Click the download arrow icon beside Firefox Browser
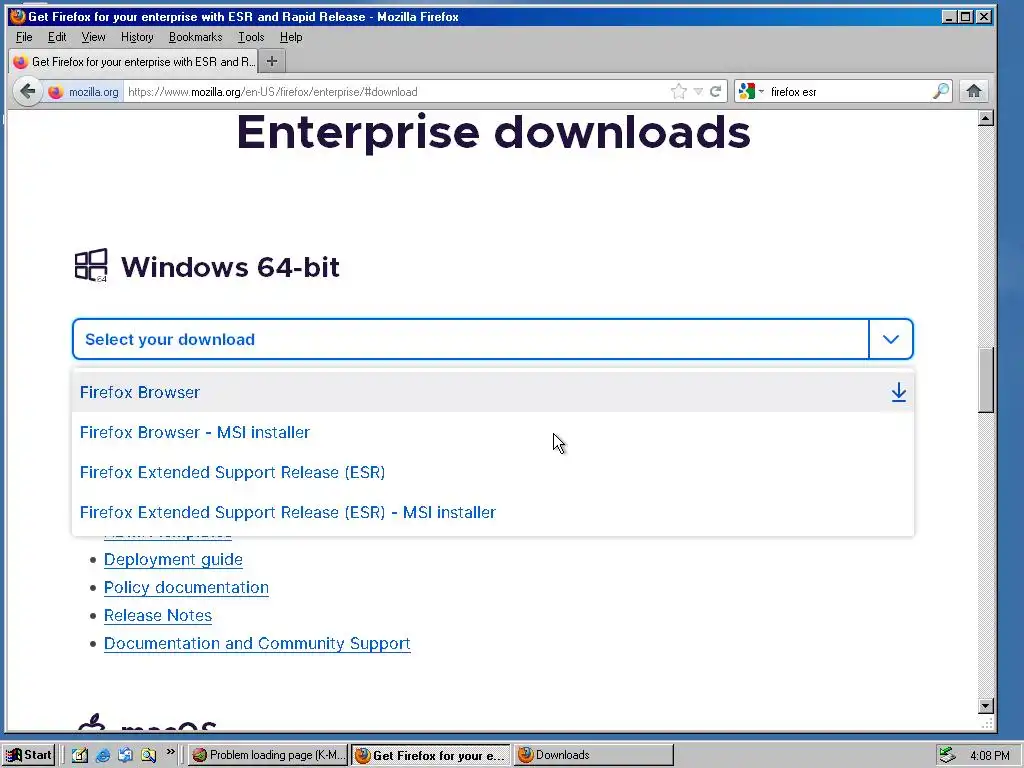Screen dimensions: 1024x768 click(x=899, y=392)
